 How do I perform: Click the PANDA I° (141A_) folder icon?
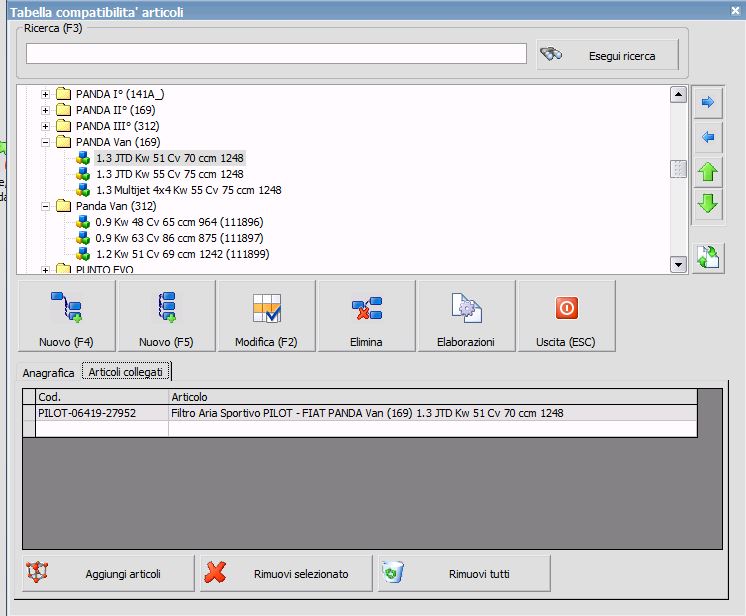pos(63,94)
